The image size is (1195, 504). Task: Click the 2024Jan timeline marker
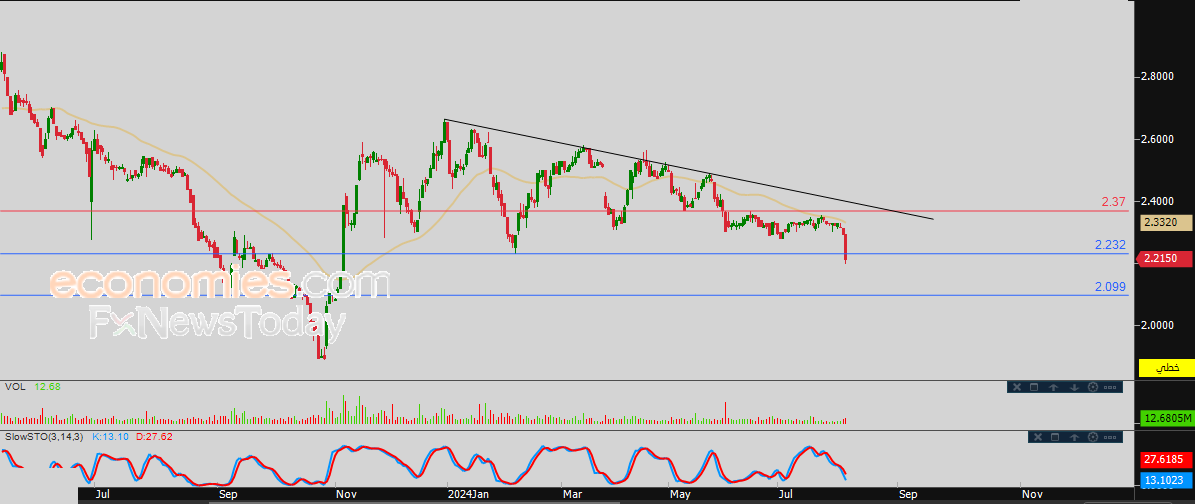pyautogui.click(x=467, y=494)
